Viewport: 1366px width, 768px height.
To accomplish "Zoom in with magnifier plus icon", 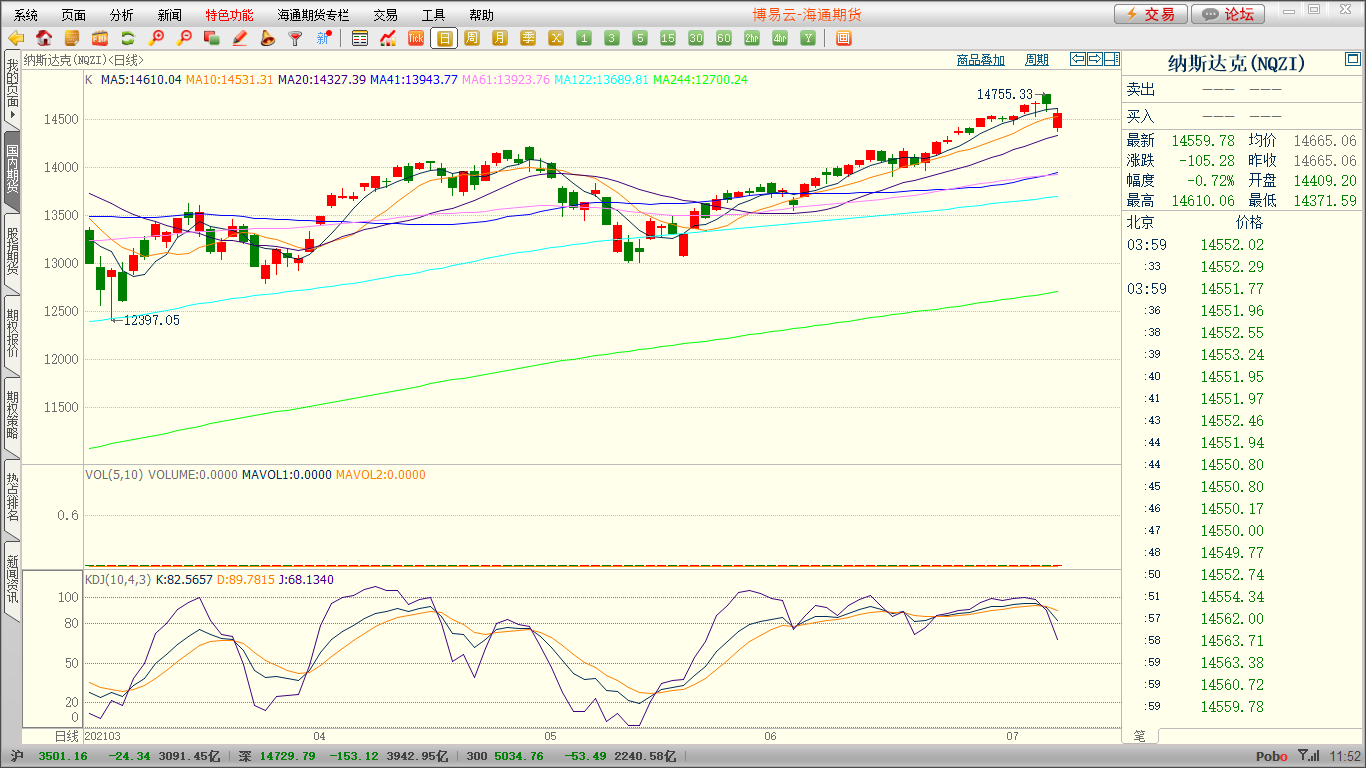I will [x=156, y=38].
